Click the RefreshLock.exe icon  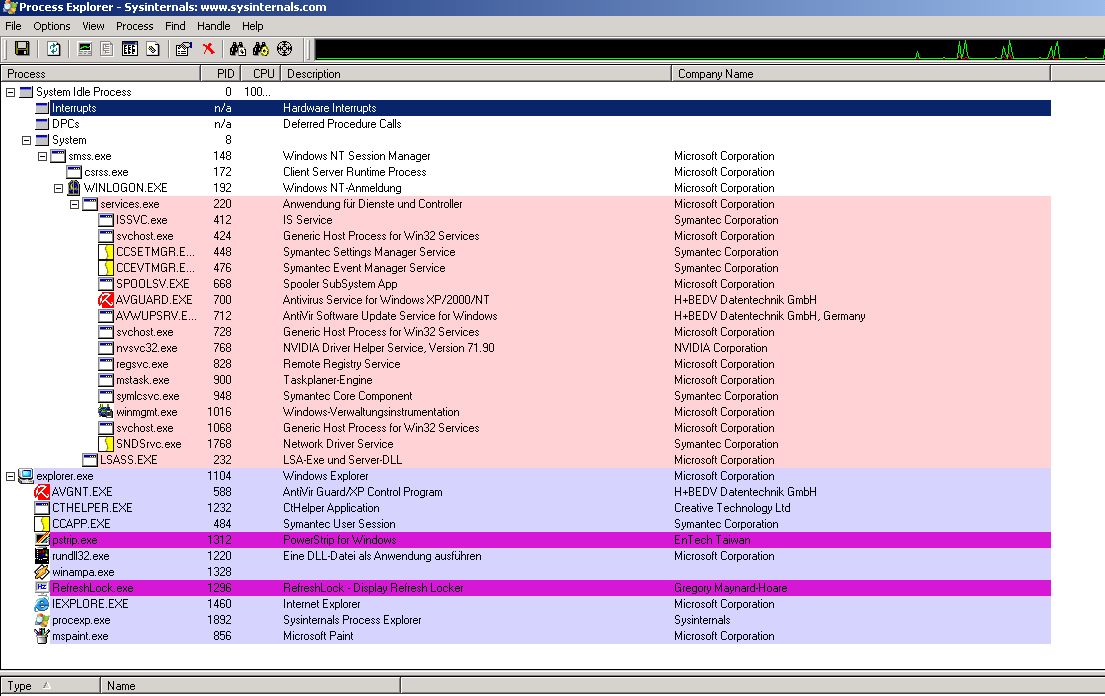(42, 588)
